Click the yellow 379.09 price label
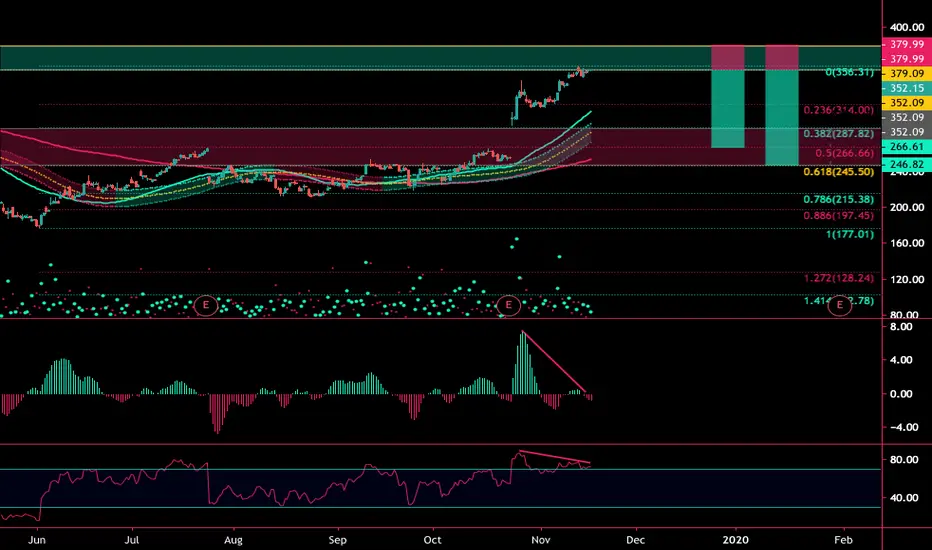Screen dimensions: 932x550 906,74
